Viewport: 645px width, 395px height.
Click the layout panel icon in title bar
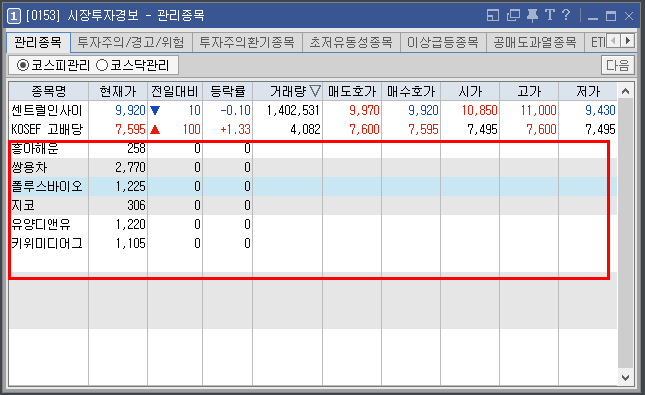[x=492, y=16]
